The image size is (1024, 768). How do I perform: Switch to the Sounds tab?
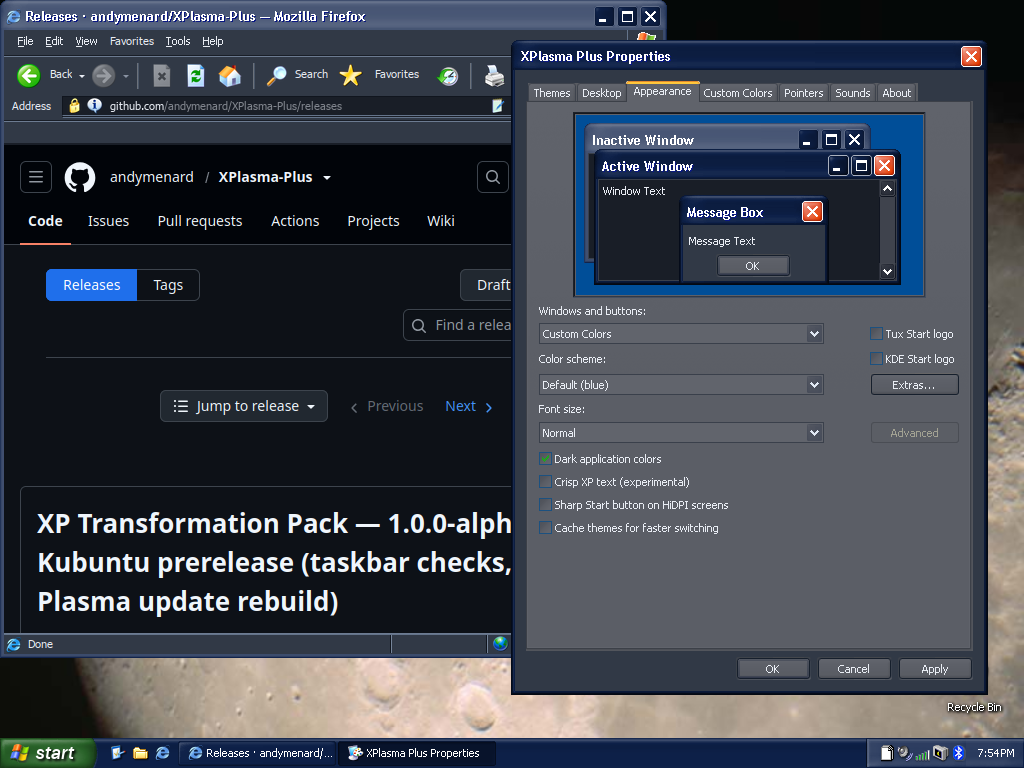click(x=853, y=93)
